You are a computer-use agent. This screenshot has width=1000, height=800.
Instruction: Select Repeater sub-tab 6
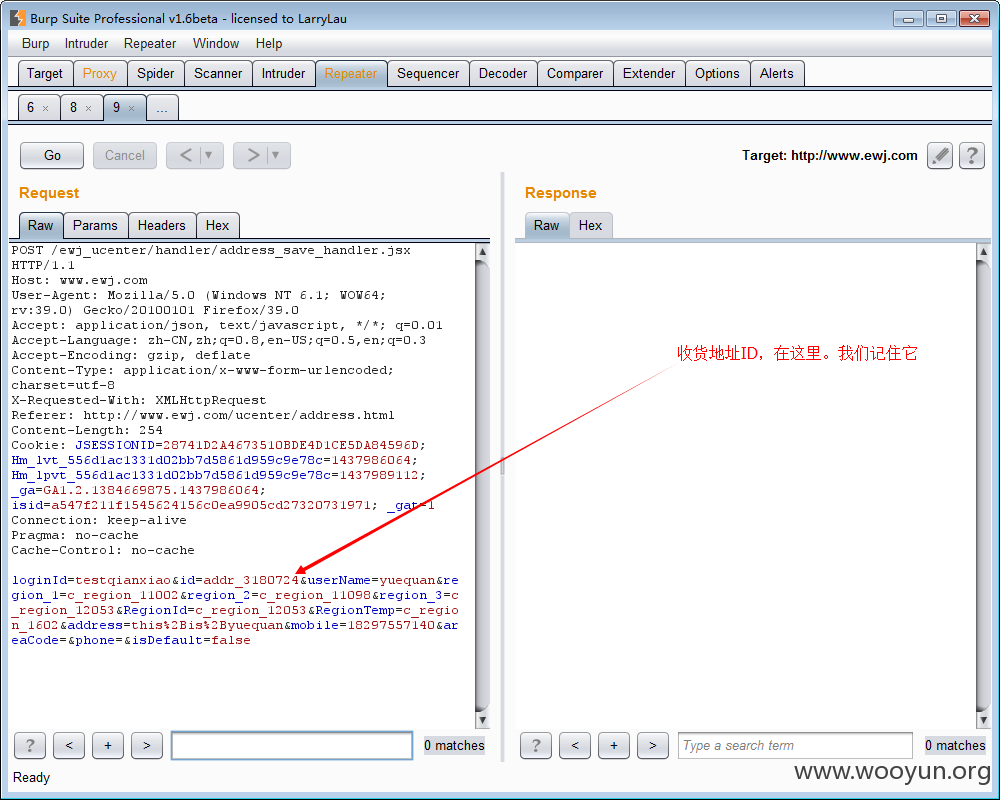coord(30,107)
